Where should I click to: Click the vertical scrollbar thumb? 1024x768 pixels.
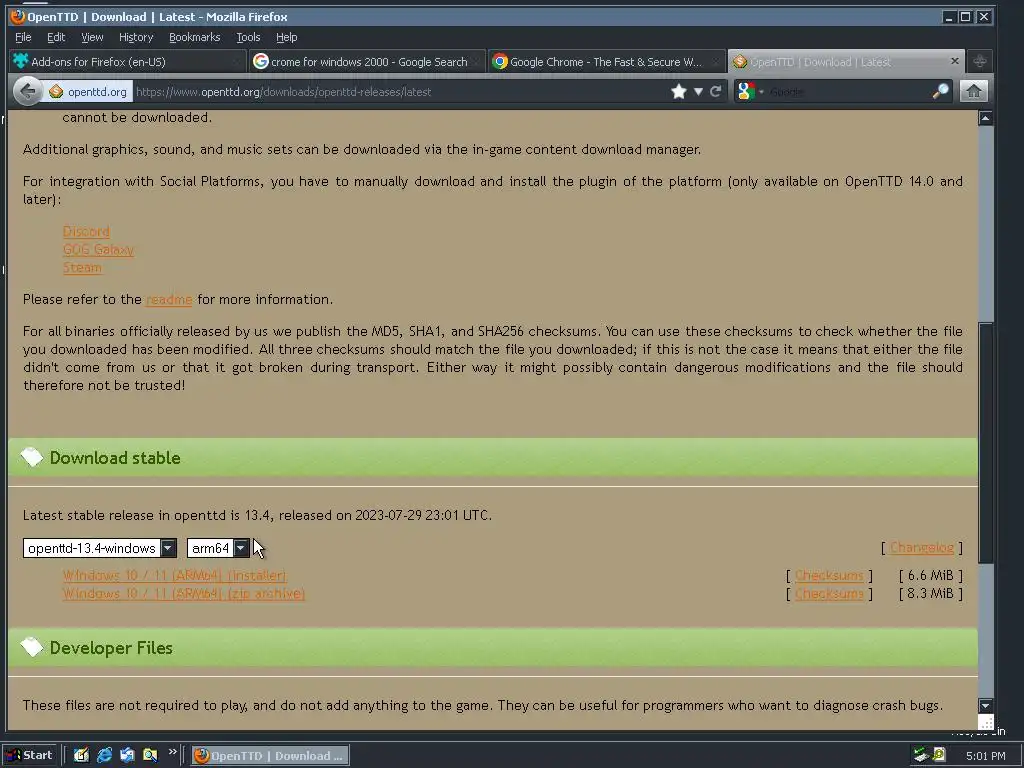coord(985,443)
